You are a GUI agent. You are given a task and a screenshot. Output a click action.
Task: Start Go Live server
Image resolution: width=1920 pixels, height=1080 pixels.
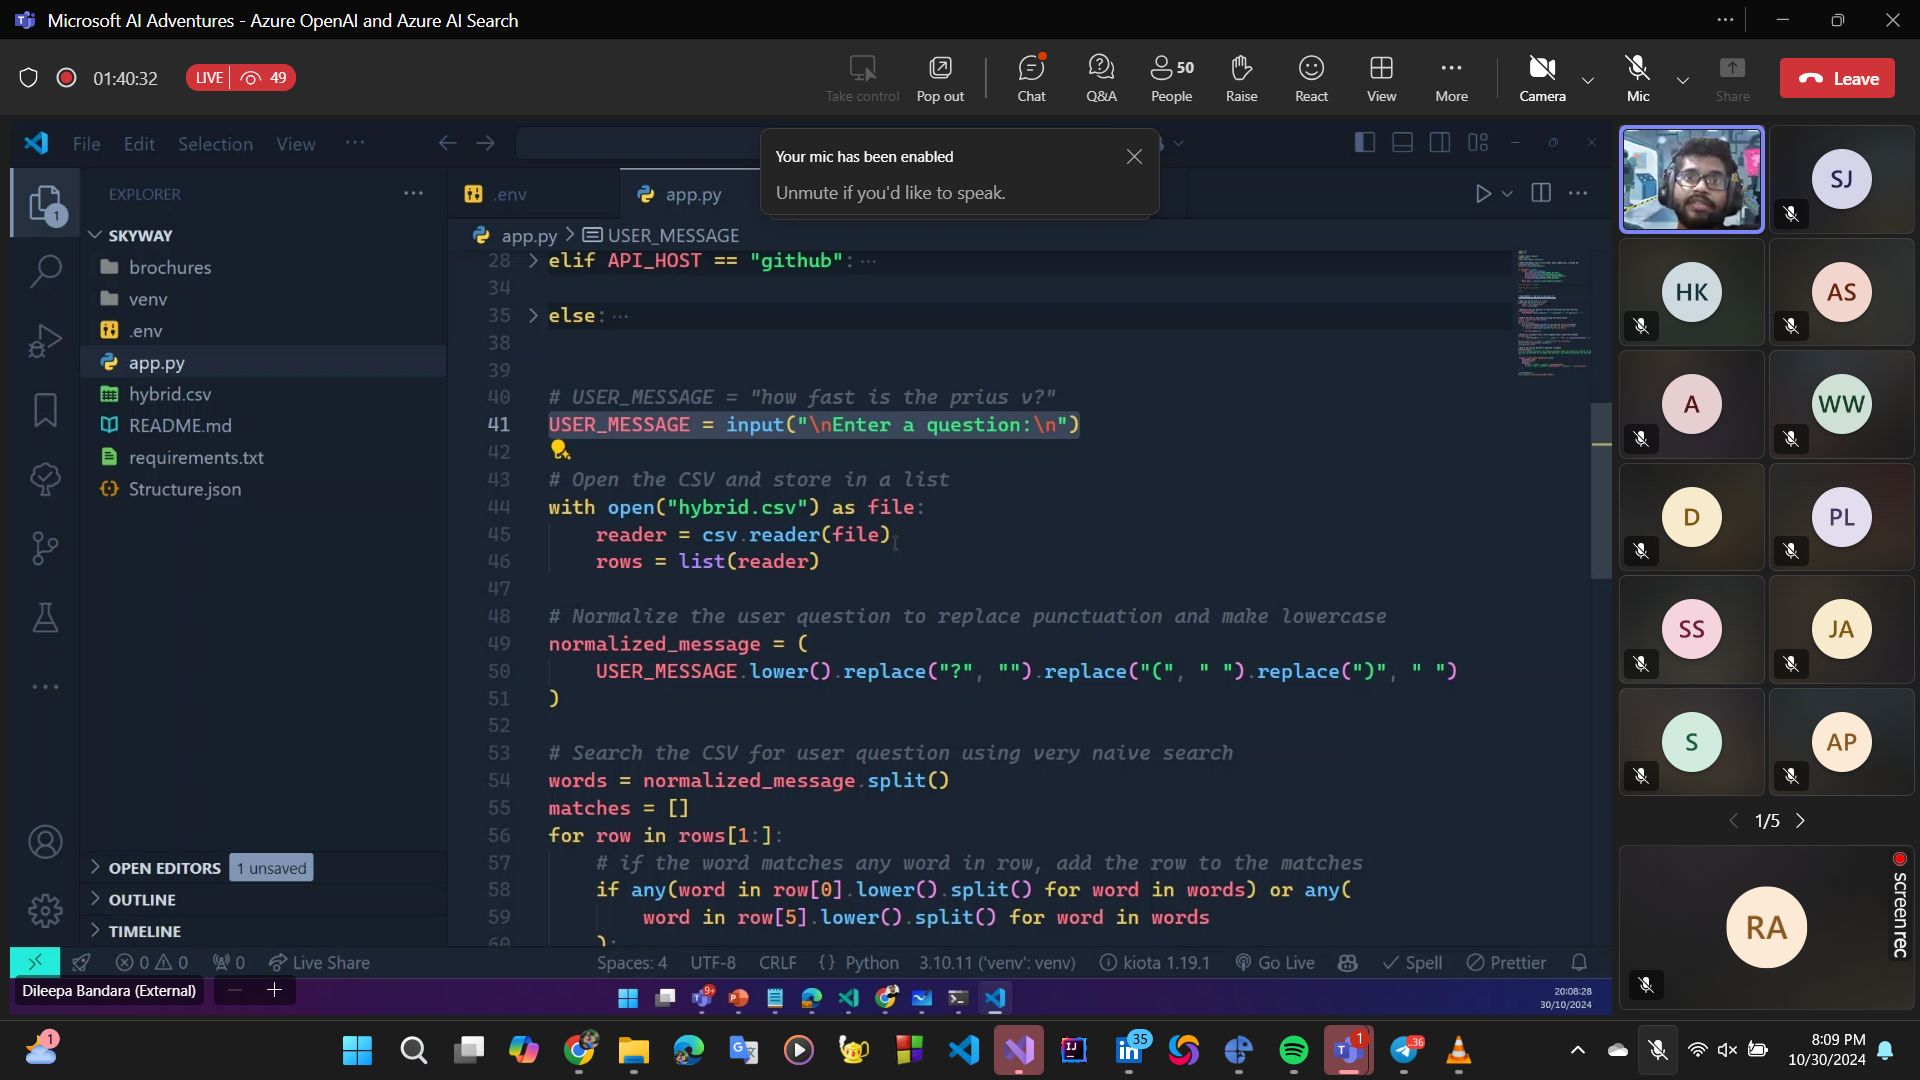[x=1275, y=963]
